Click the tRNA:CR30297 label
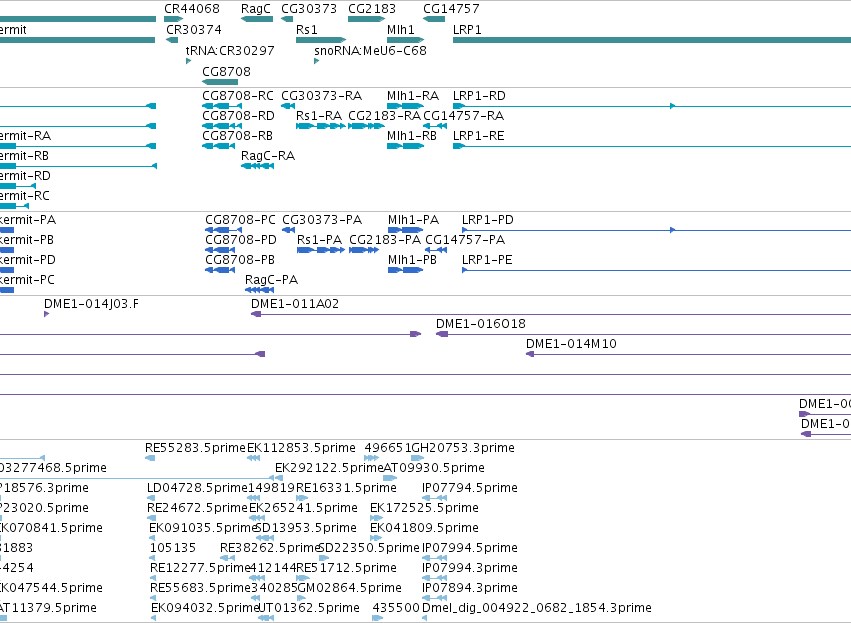Screen dimensions: 851x623 (230, 50)
